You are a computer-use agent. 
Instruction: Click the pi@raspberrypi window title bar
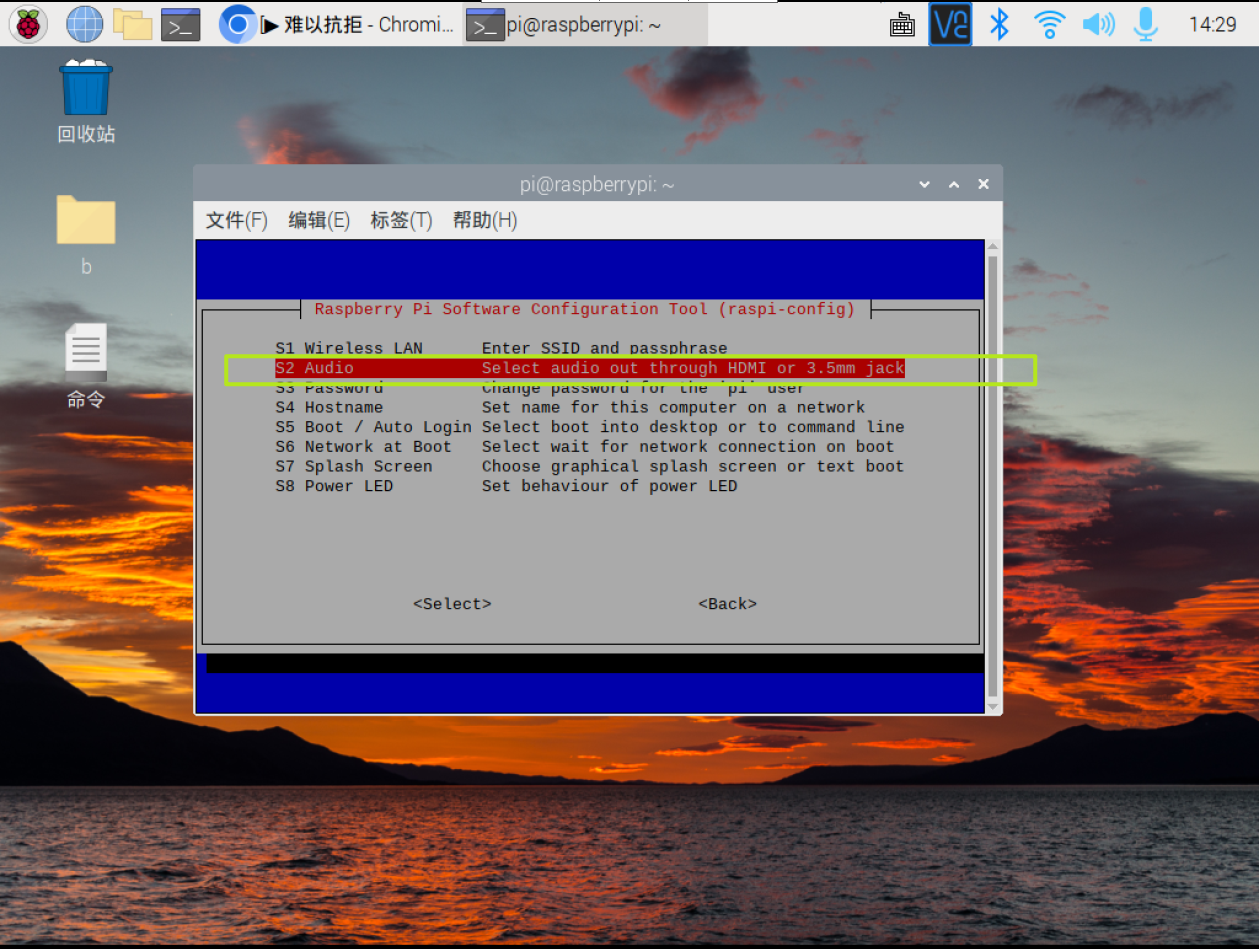[x=597, y=185]
